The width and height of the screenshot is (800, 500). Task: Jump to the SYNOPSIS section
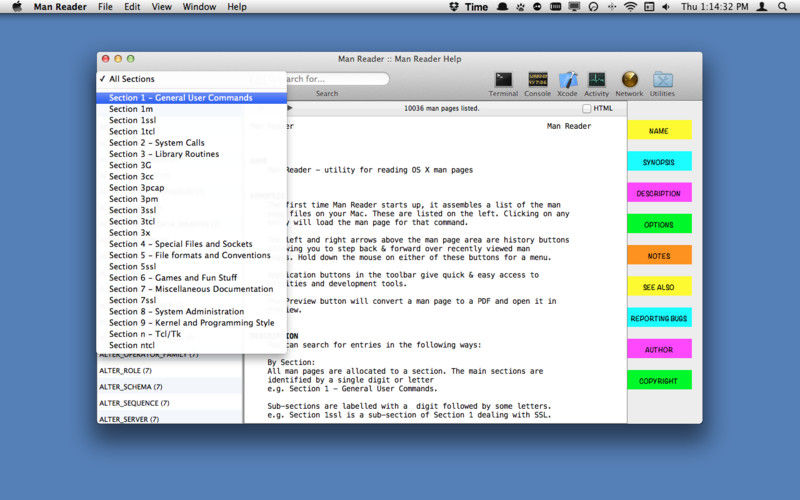659,161
